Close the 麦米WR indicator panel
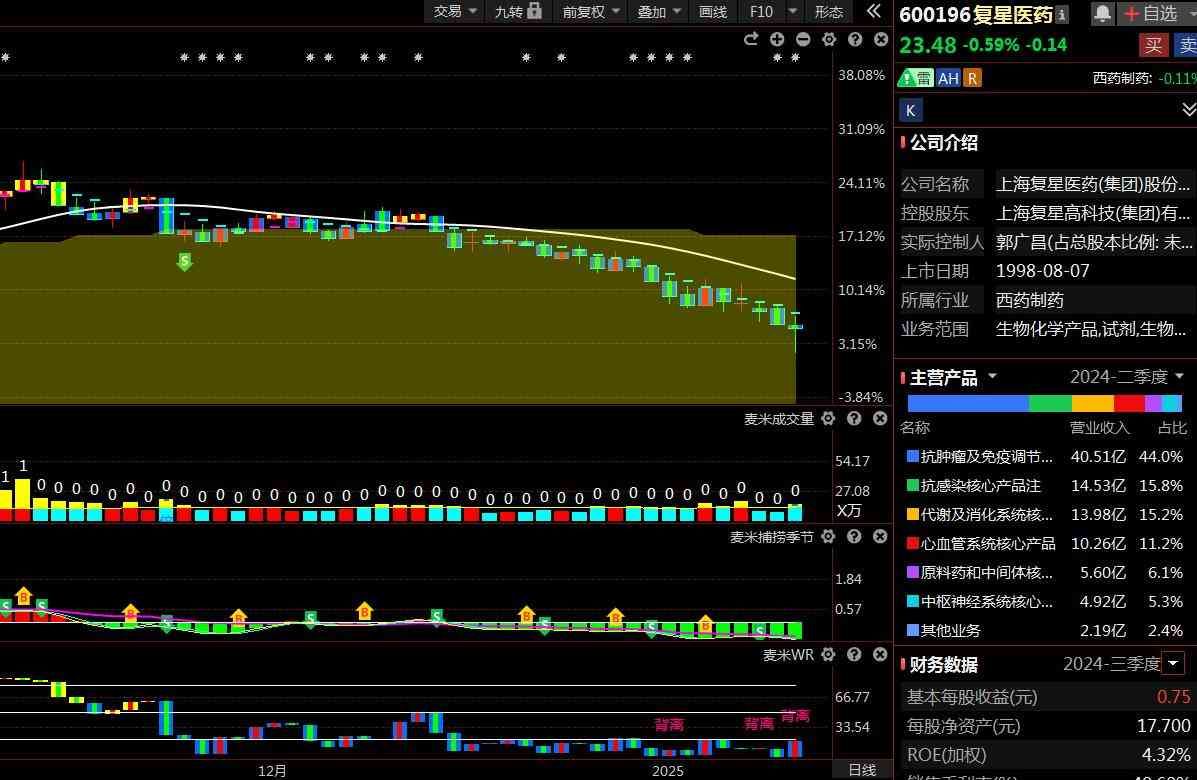Screen dimensions: 1197x780 point(880,655)
